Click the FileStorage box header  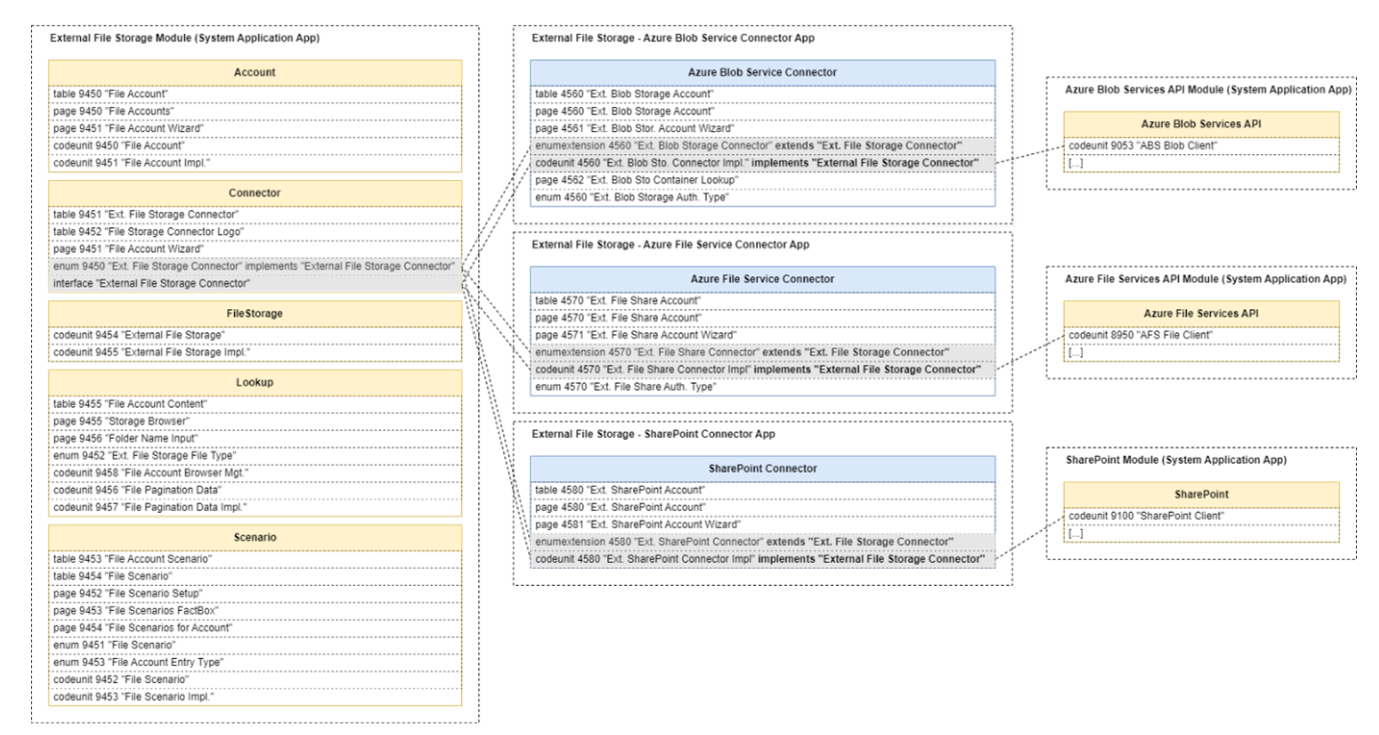click(256, 314)
